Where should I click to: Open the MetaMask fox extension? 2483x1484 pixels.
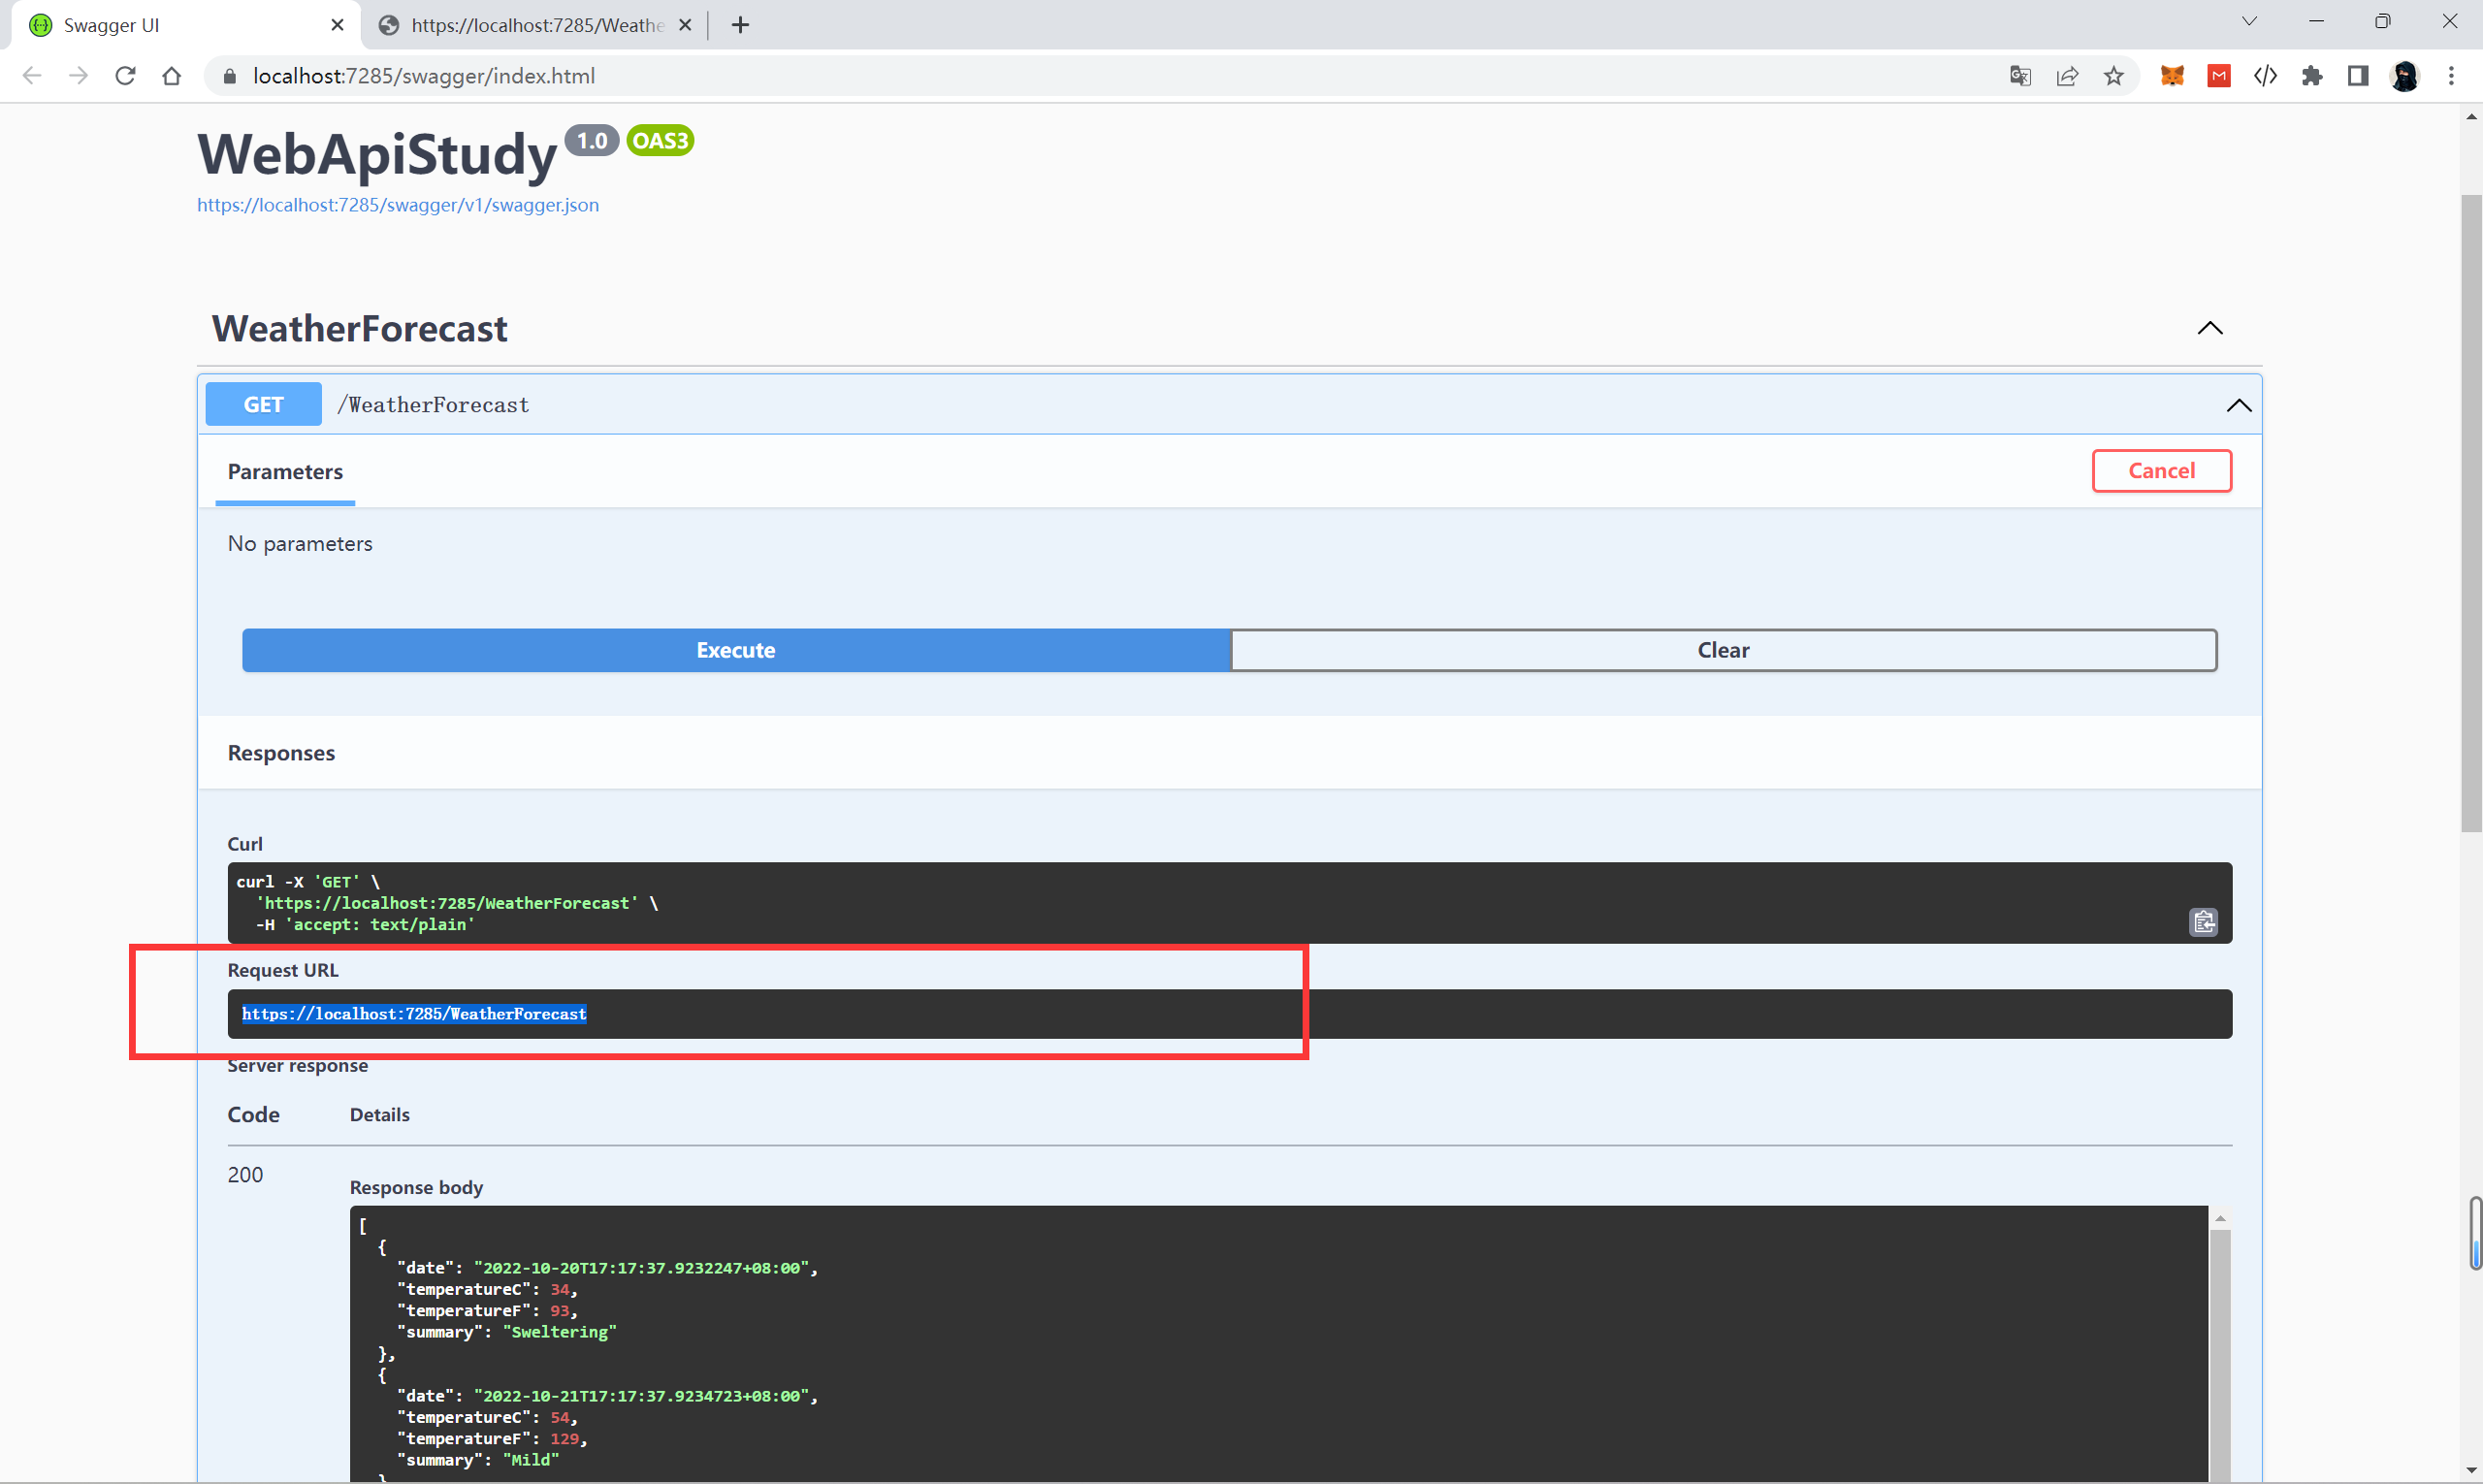coord(2172,76)
